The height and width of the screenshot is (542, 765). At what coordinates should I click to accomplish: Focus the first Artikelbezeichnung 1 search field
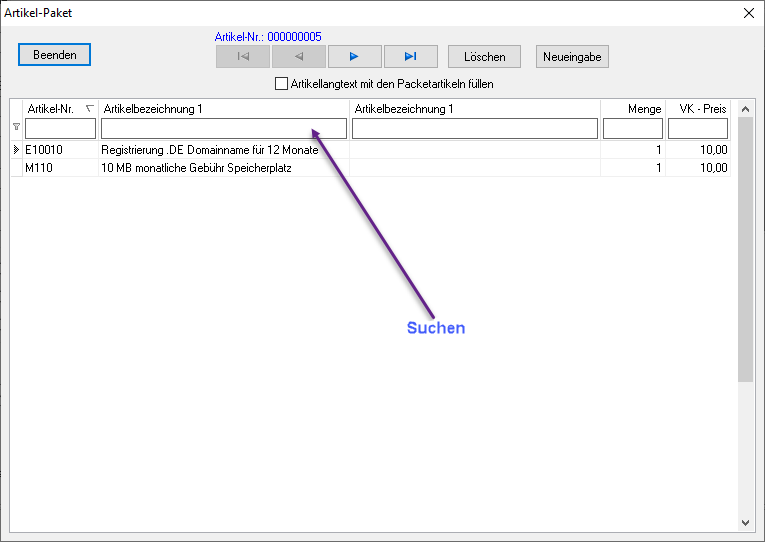(224, 129)
